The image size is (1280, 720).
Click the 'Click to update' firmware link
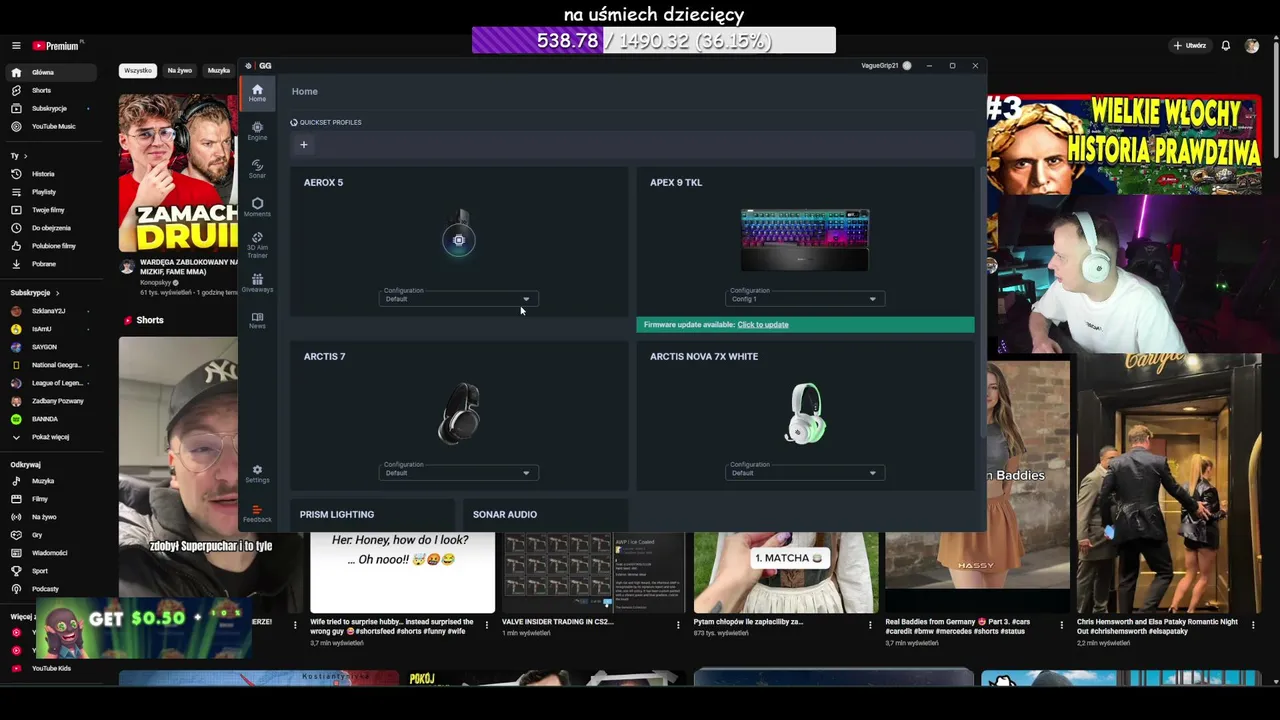763,325
